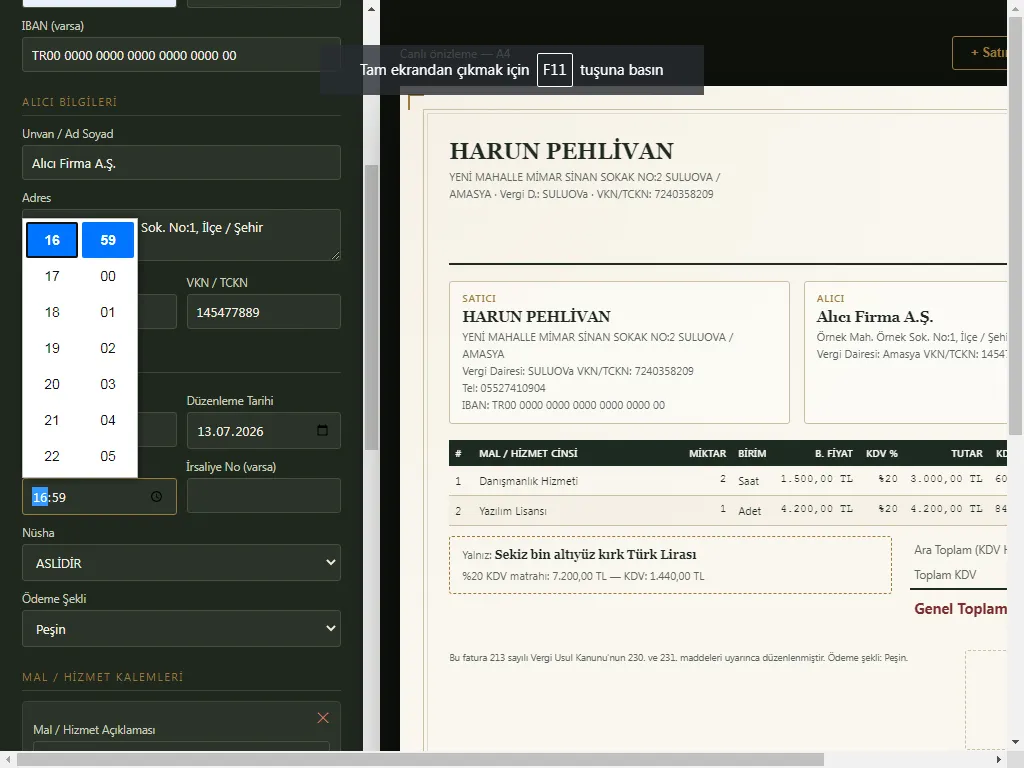Click scroll-right arrow at bottom
This screenshot has width=1024, height=768.
[999, 760]
